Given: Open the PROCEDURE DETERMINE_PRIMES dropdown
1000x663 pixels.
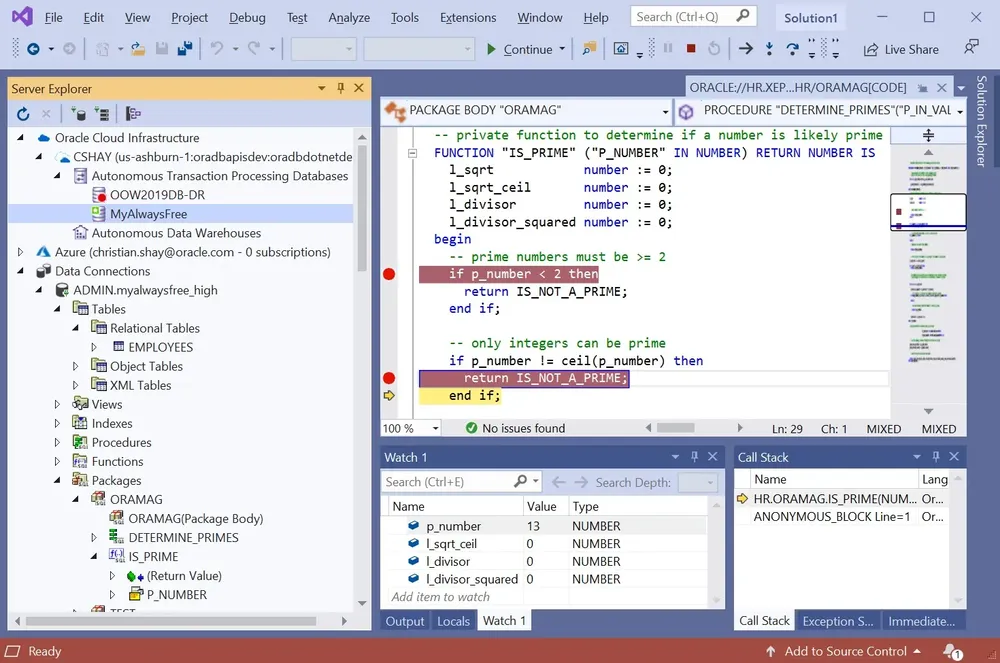Looking at the screenshot, I should 960,112.
